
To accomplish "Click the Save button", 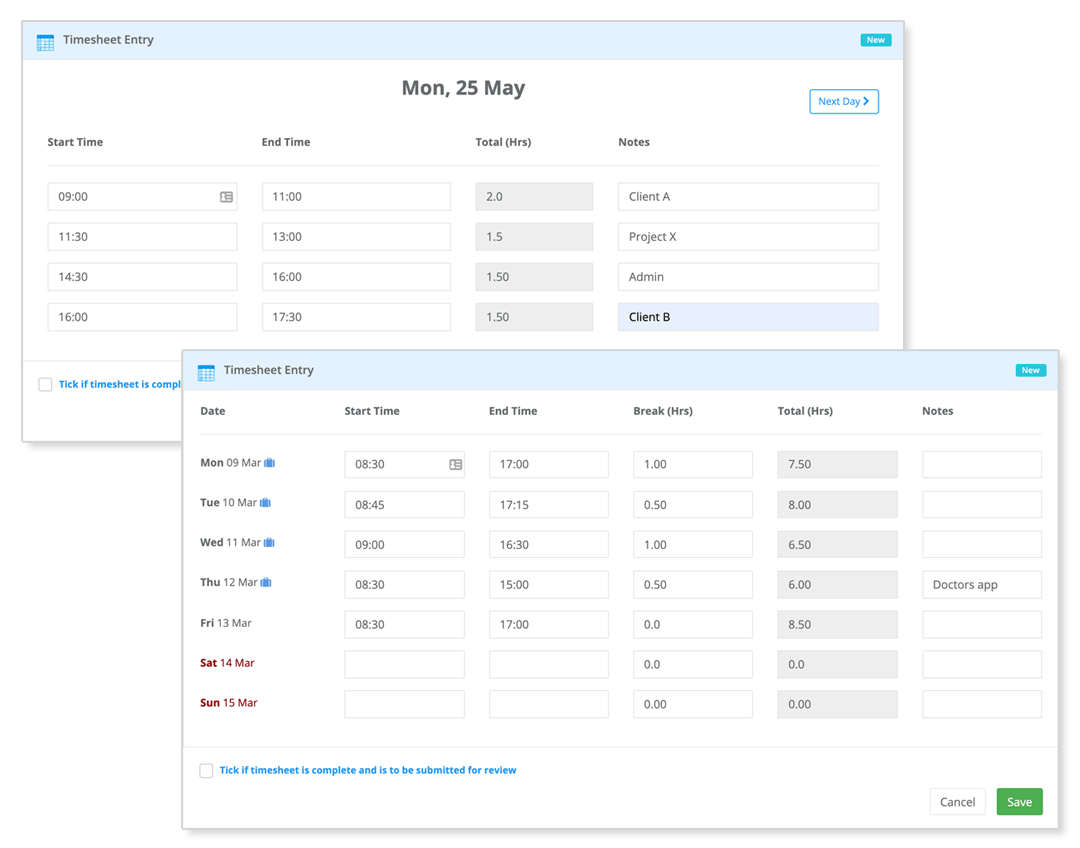I will coord(1019,801).
